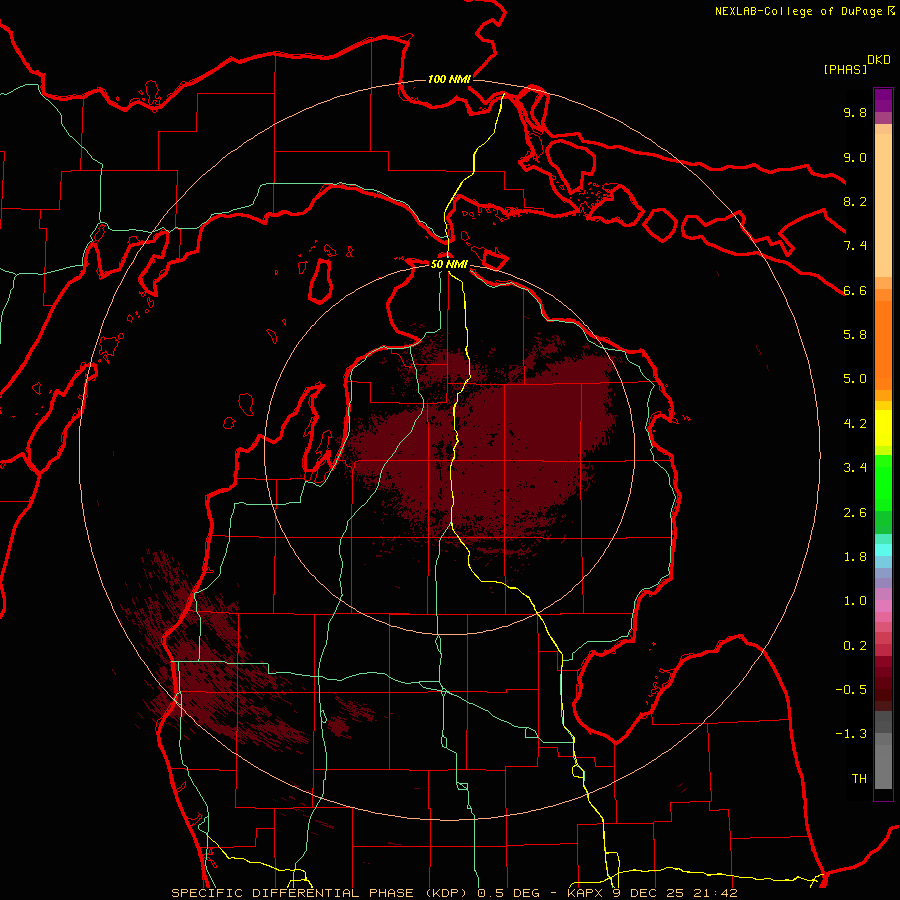The height and width of the screenshot is (900, 900).
Task: Click the 9.8 legend value
Action: click(855, 113)
